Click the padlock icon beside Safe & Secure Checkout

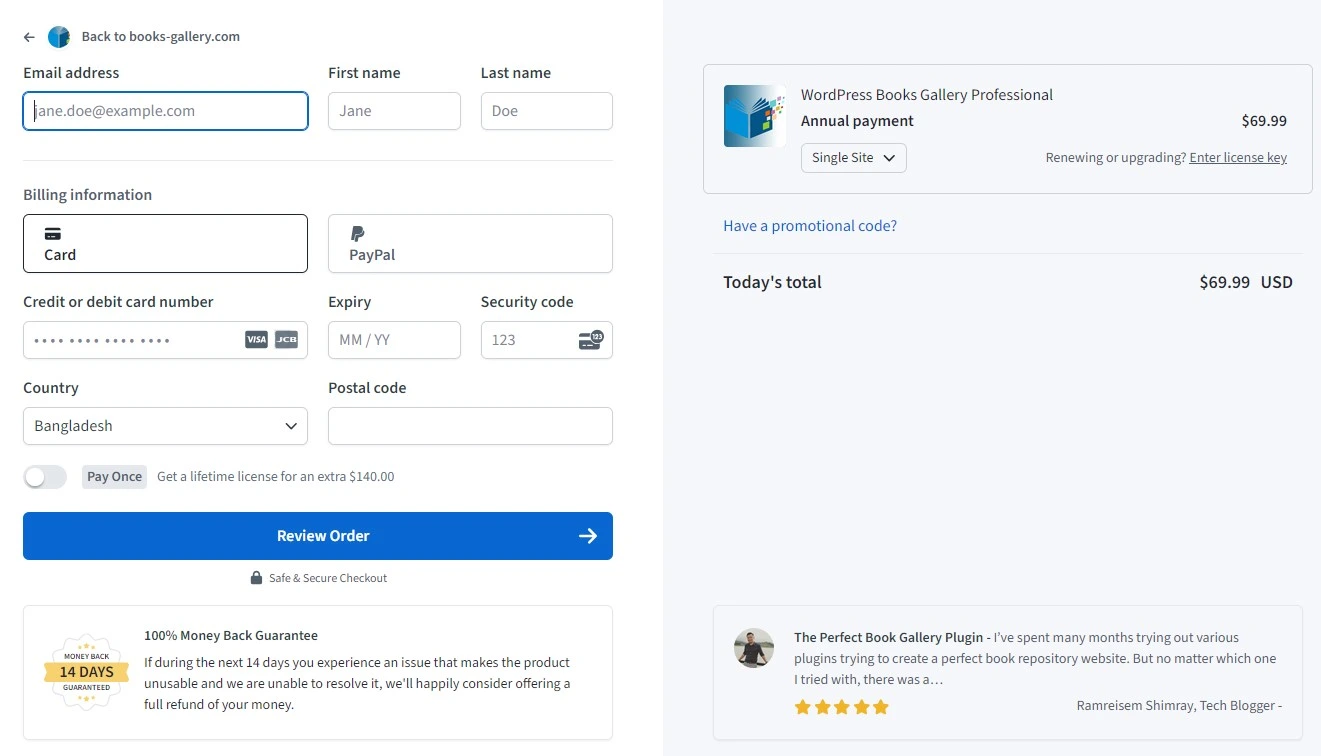click(x=256, y=578)
